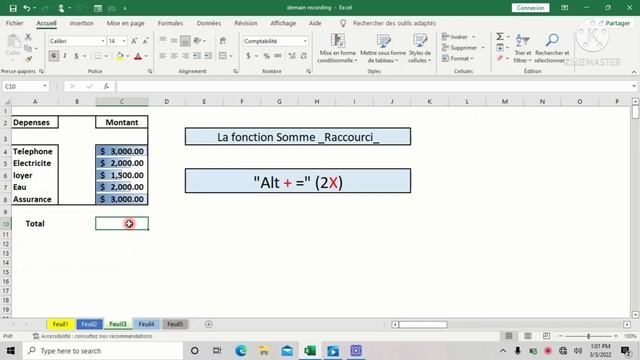Click the AutoSum sigma icon

coord(500,37)
